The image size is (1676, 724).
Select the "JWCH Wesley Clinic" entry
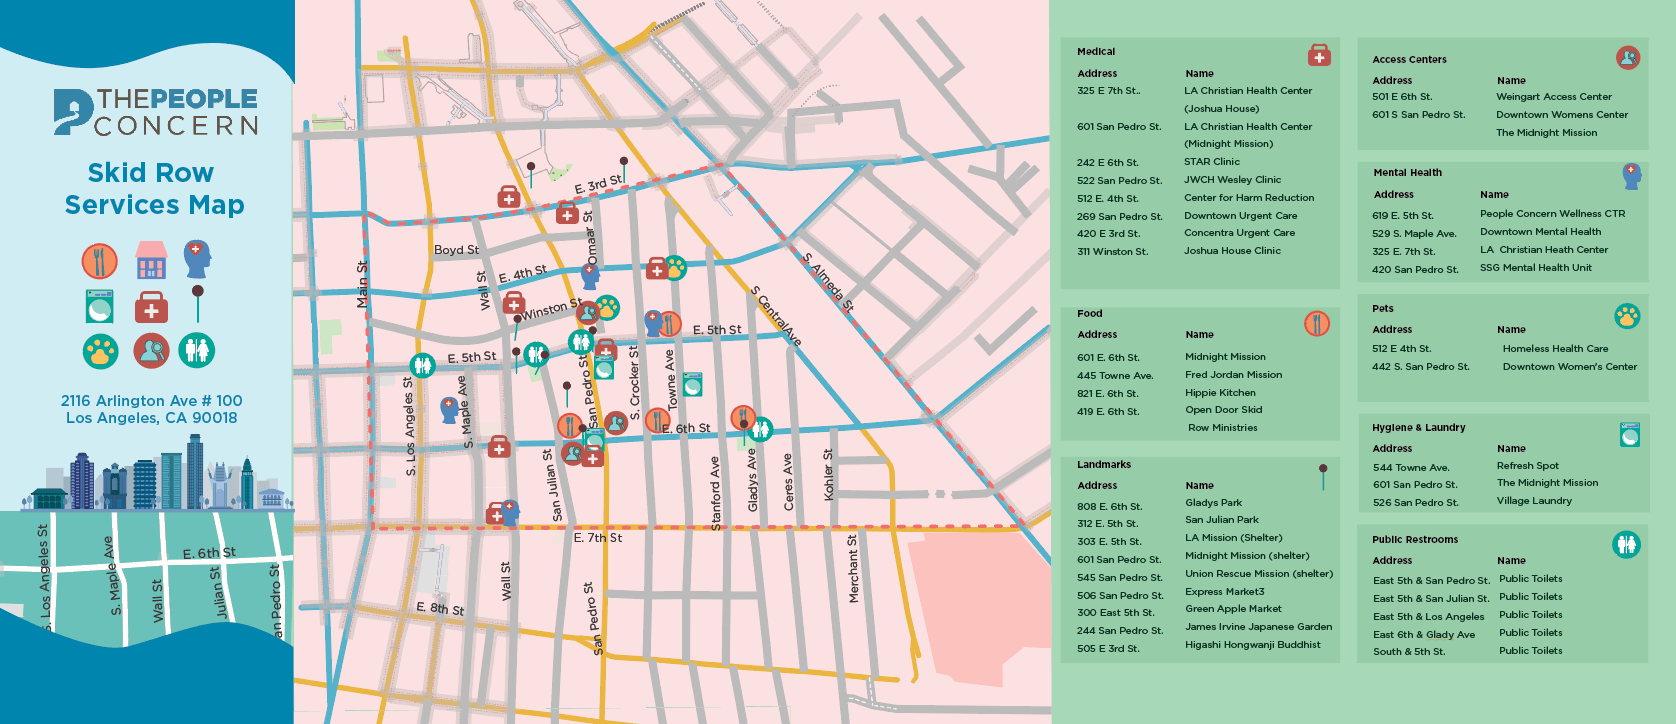coord(1233,180)
